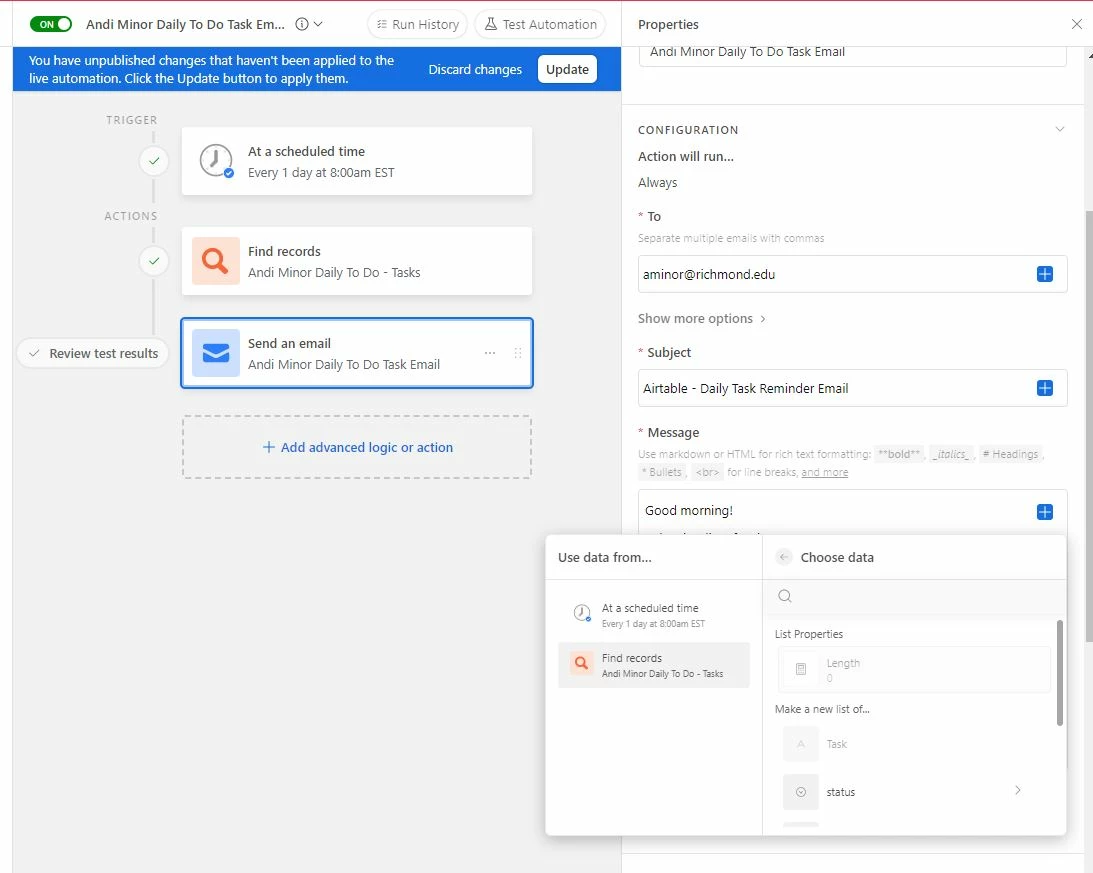Click the Length property icon
This screenshot has width=1093, height=873.
[800, 669]
